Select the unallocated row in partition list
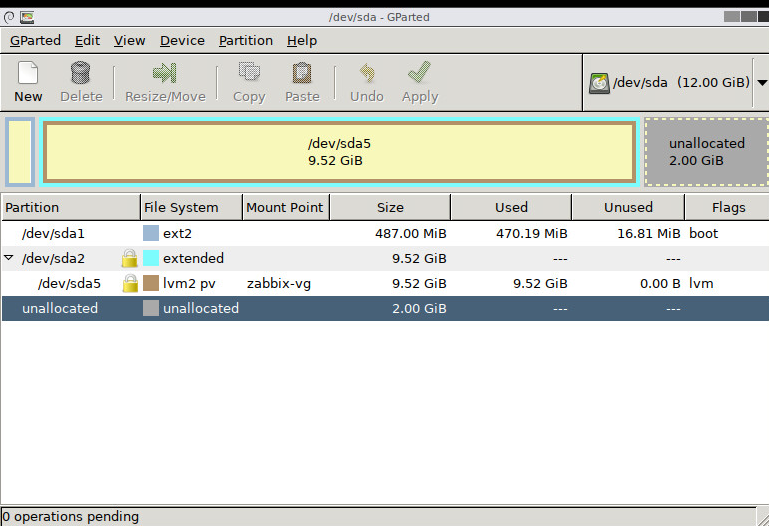 tap(385, 308)
